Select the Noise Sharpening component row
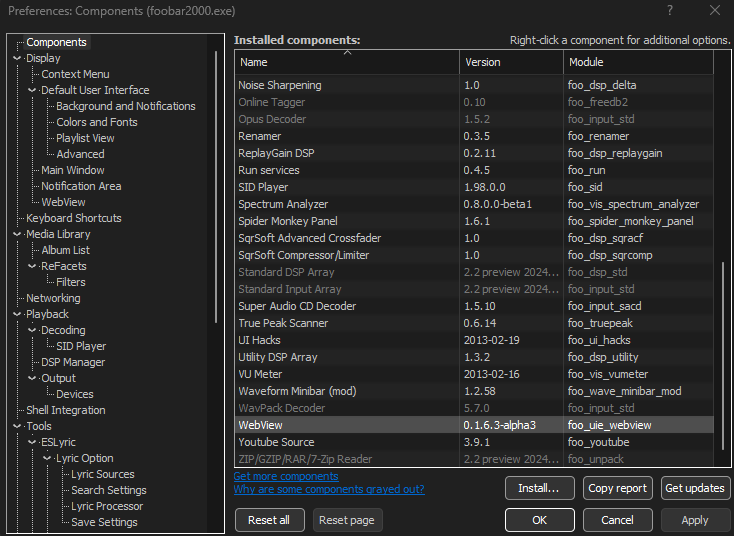The height and width of the screenshot is (536, 734). coord(474,85)
